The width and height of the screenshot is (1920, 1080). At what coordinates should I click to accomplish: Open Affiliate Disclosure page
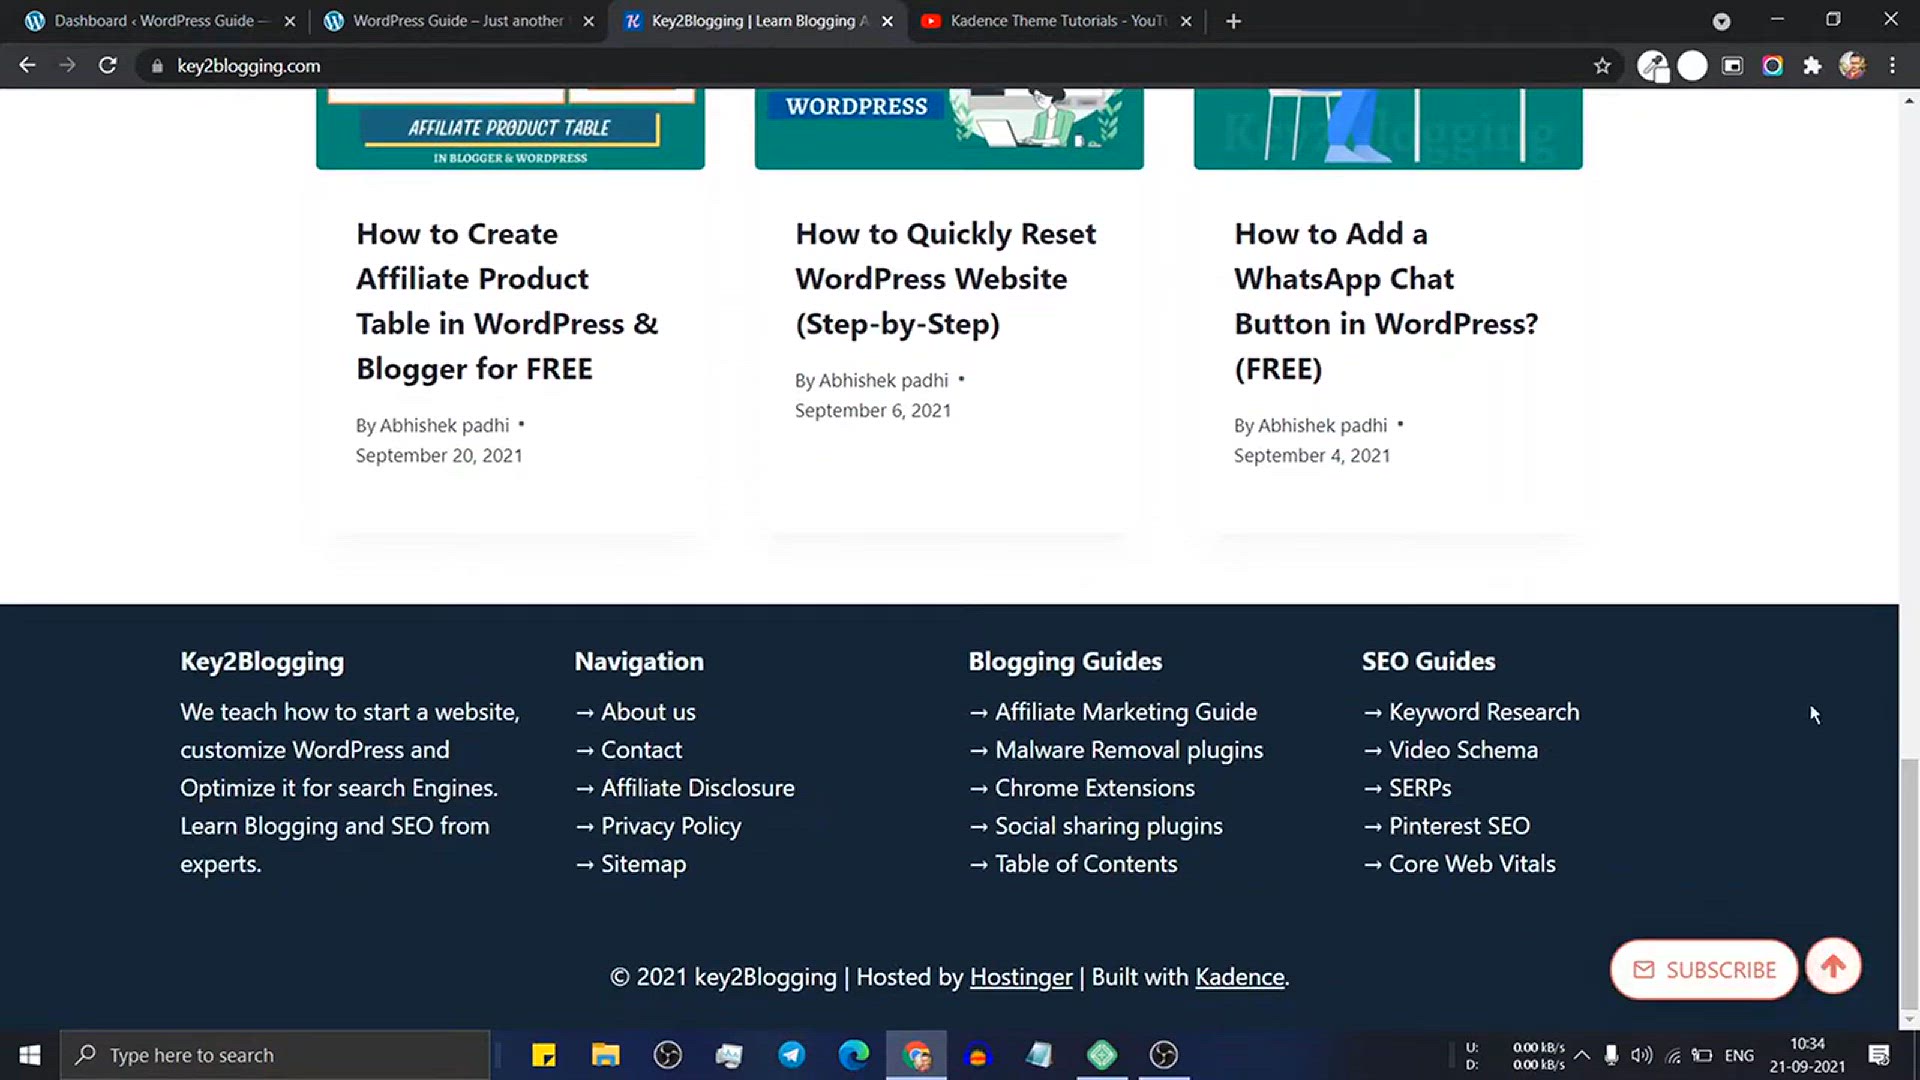697,788
